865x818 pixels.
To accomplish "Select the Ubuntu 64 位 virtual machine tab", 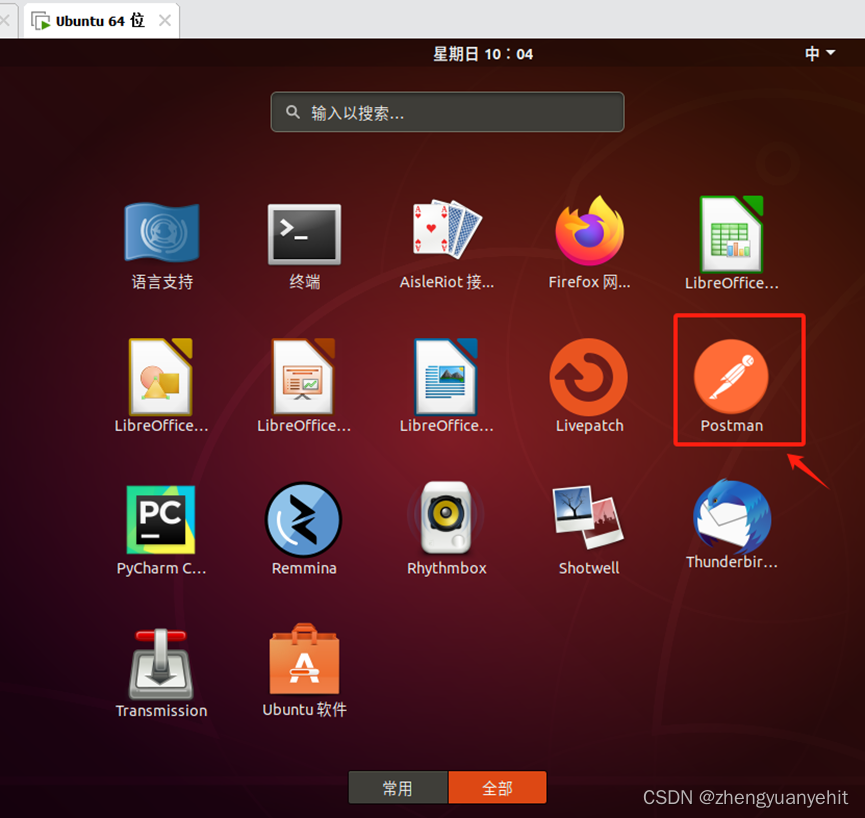I will [x=100, y=21].
